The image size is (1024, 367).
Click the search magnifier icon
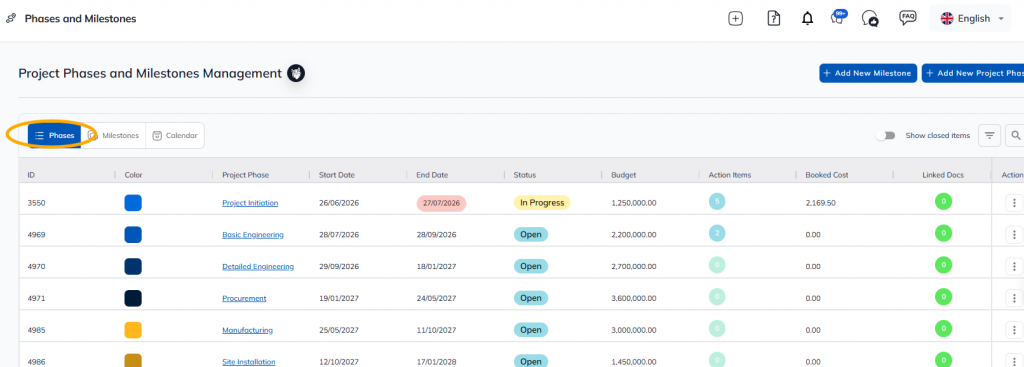tap(1015, 135)
